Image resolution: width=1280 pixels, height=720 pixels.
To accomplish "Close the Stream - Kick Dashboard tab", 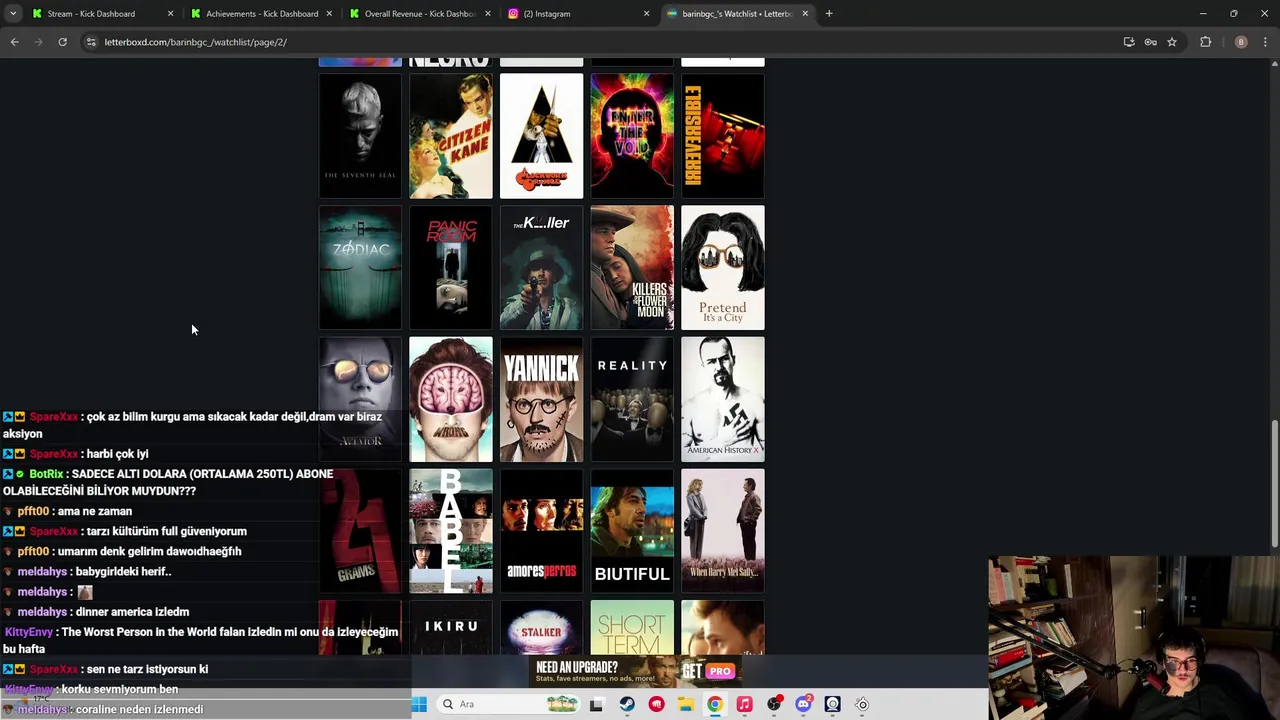I will tap(170, 14).
